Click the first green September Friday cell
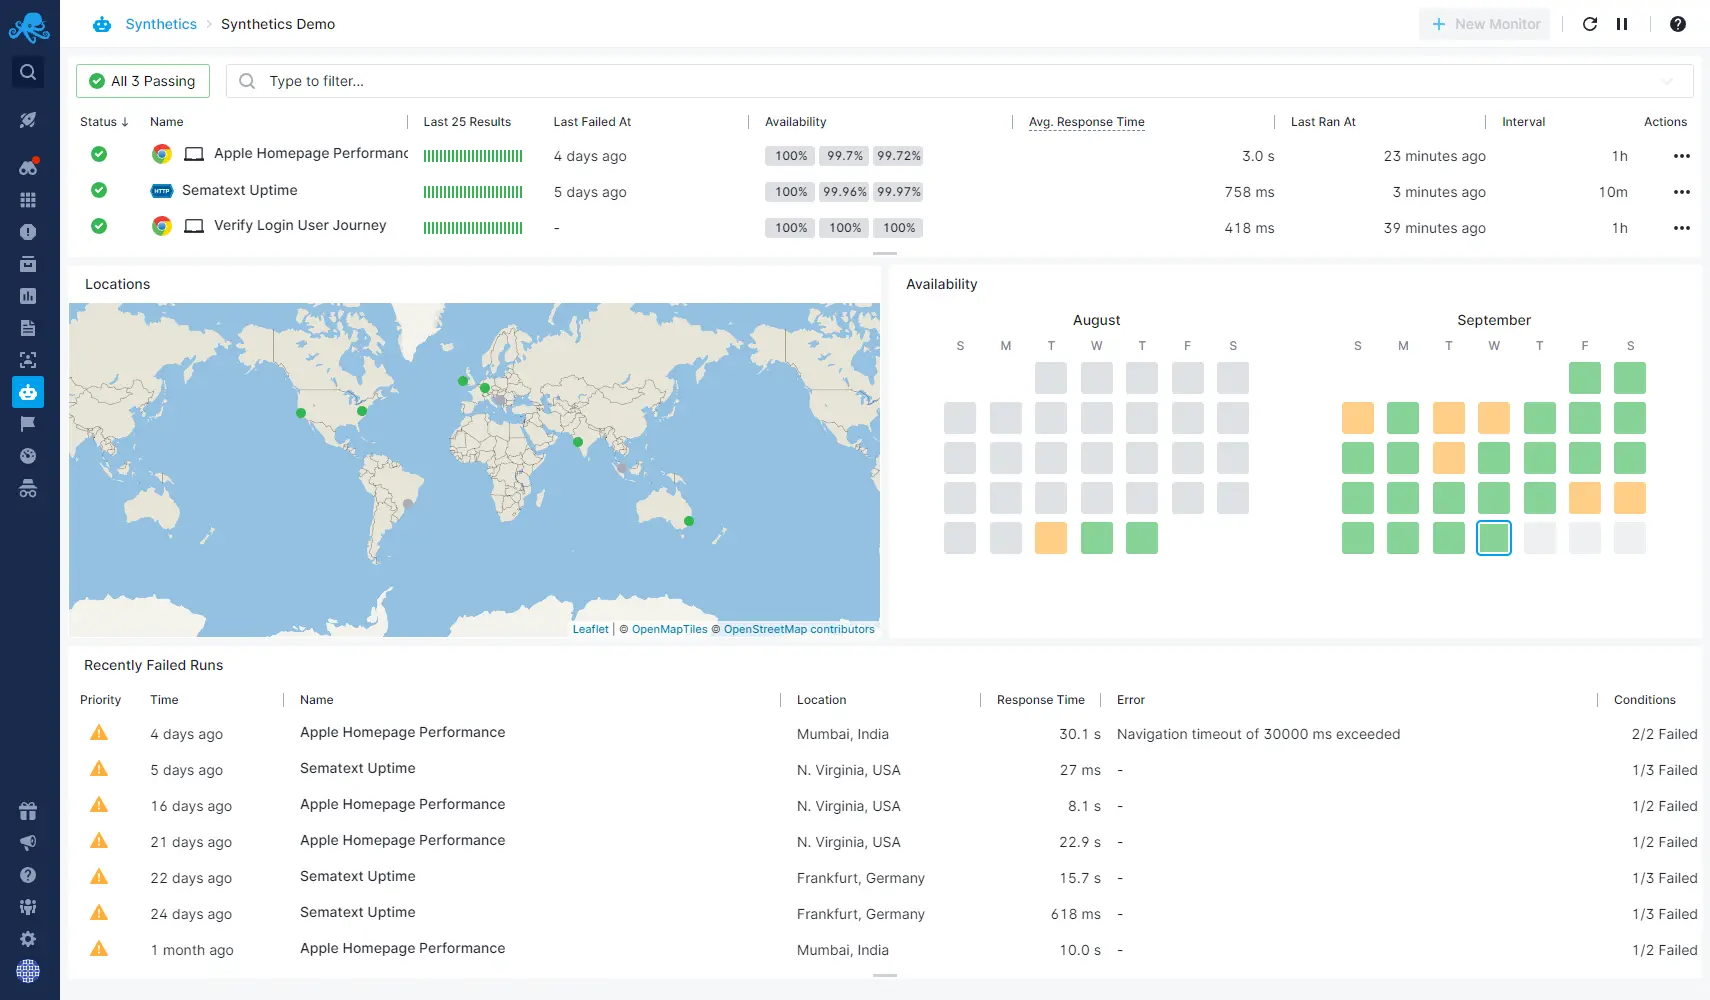Viewport: 1710px width, 1000px height. (1585, 378)
